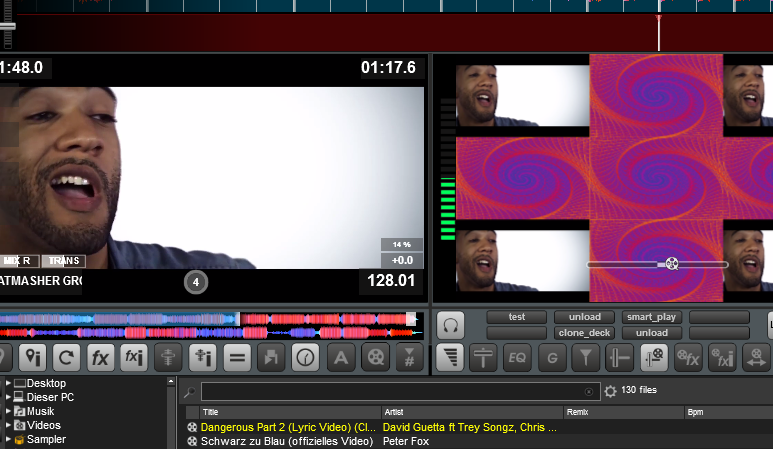Image resolution: width=773 pixels, height=449 pixels.
Task: Toggle headphone monitoring icon
Action: pyautogui.click(x=450, y=325)
